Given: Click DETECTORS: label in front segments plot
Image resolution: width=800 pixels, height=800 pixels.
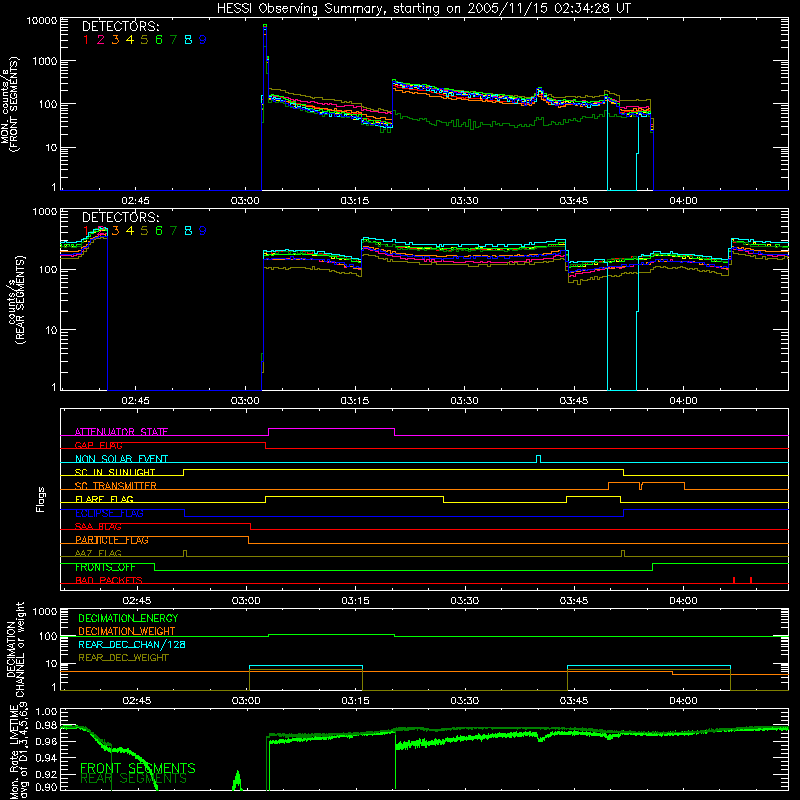Looking at the screenshot, I should [120, 27].
